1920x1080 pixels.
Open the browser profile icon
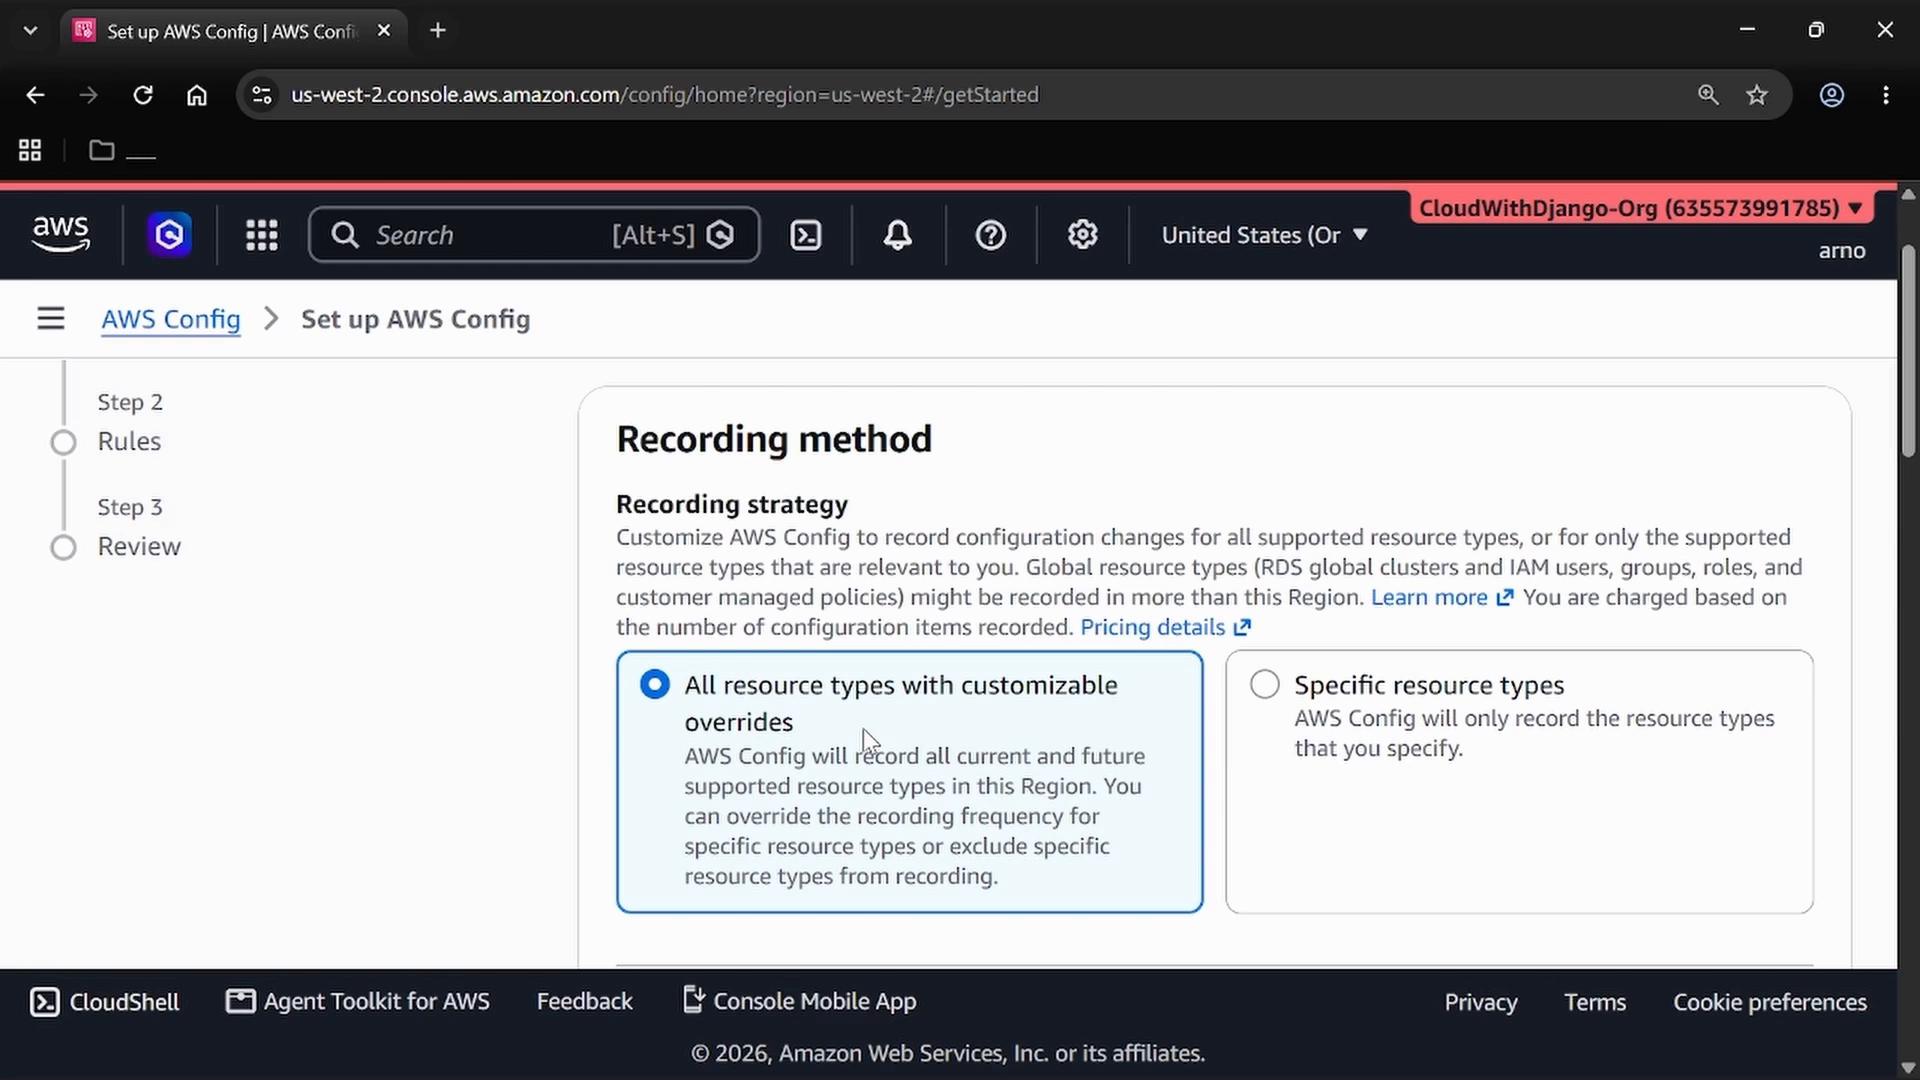point(1832,95)
